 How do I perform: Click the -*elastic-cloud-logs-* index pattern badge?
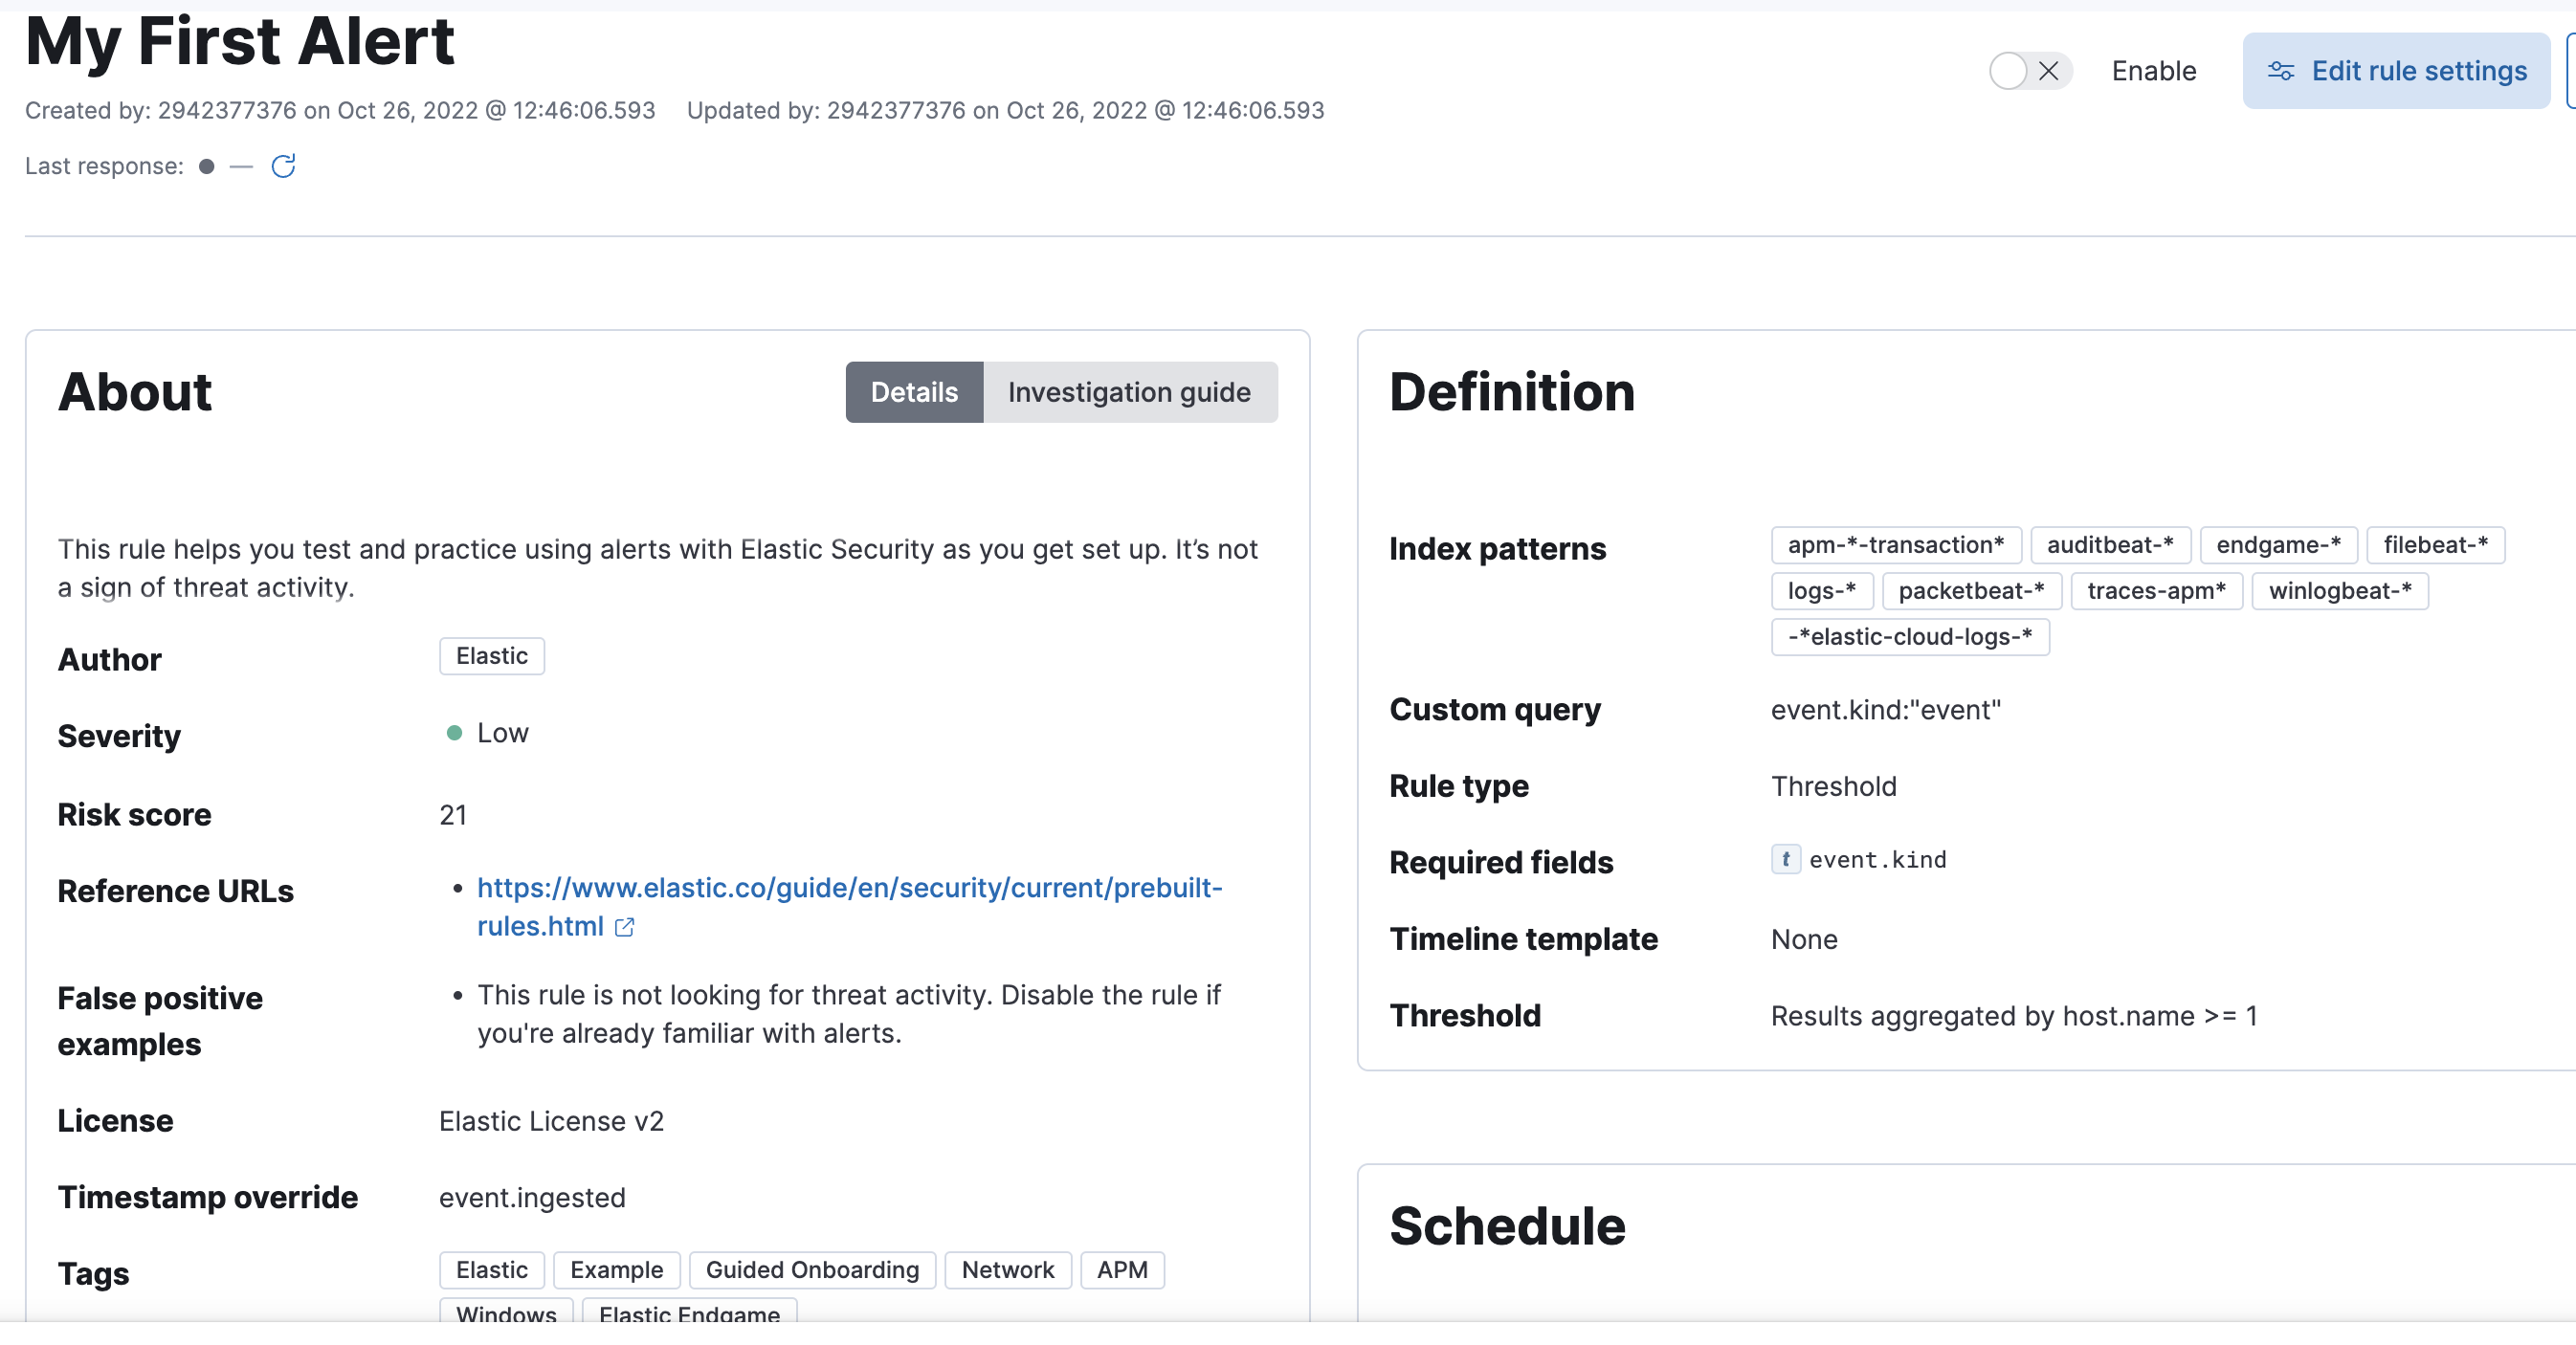tap(1909, 637)
